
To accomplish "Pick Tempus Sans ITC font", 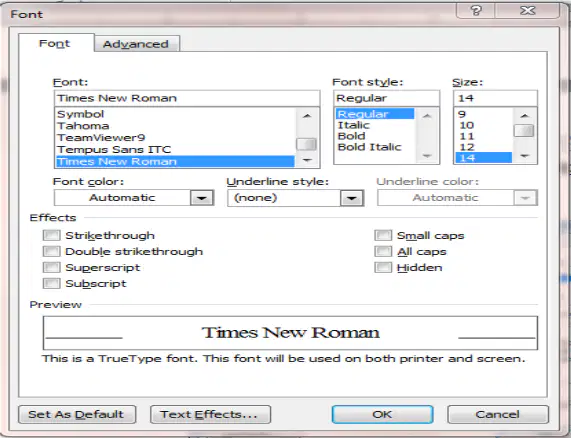I will point(175,150).
